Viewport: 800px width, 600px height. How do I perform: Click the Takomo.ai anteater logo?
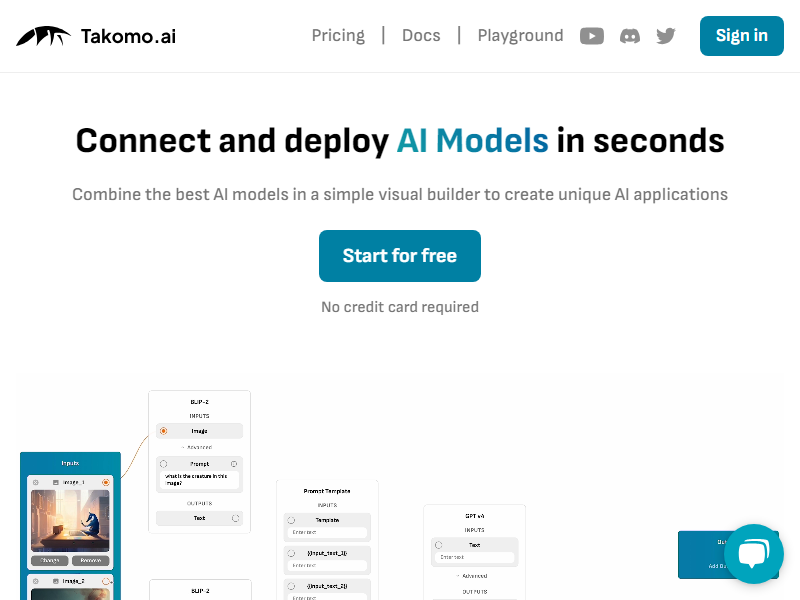(43, 36)
